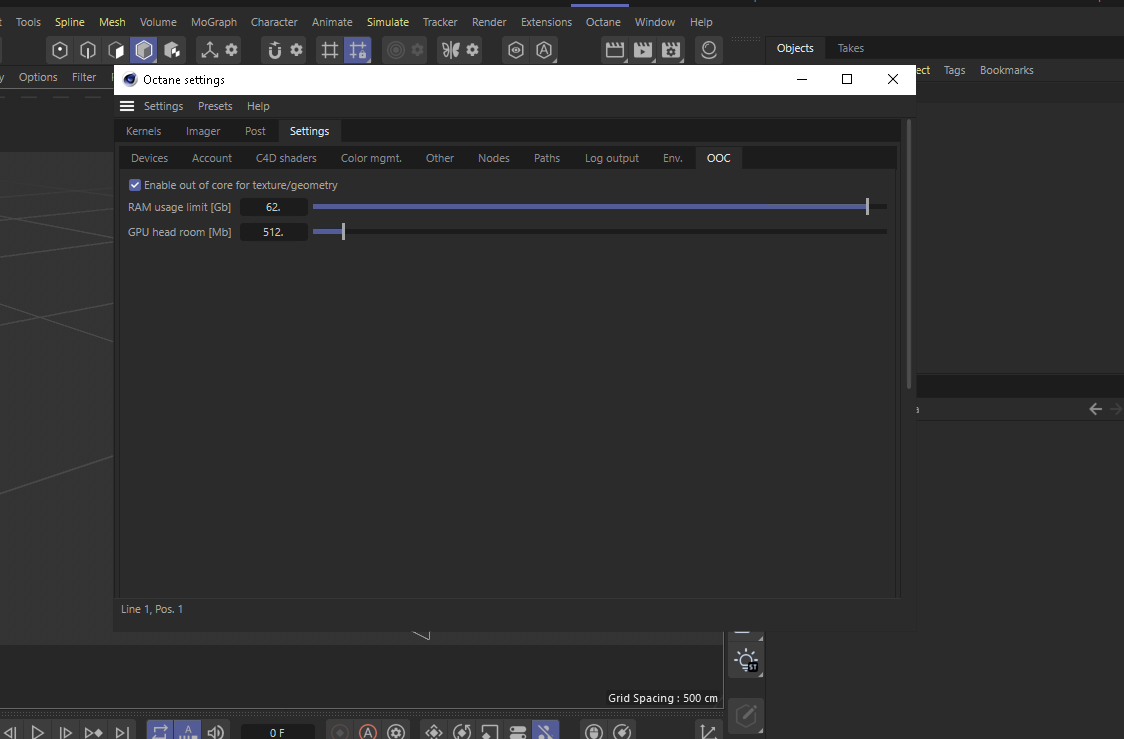Switch to the Post tab
This screenshot has width=1124, height=739.
tap(255, 131)
